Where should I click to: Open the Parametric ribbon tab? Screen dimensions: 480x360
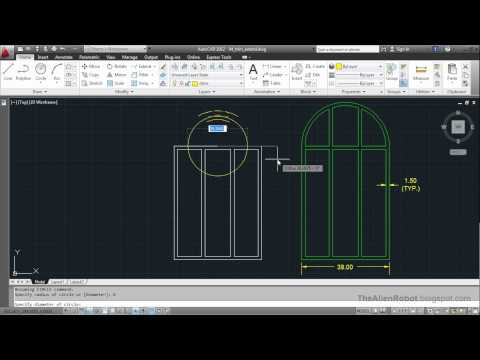point(89,57)
